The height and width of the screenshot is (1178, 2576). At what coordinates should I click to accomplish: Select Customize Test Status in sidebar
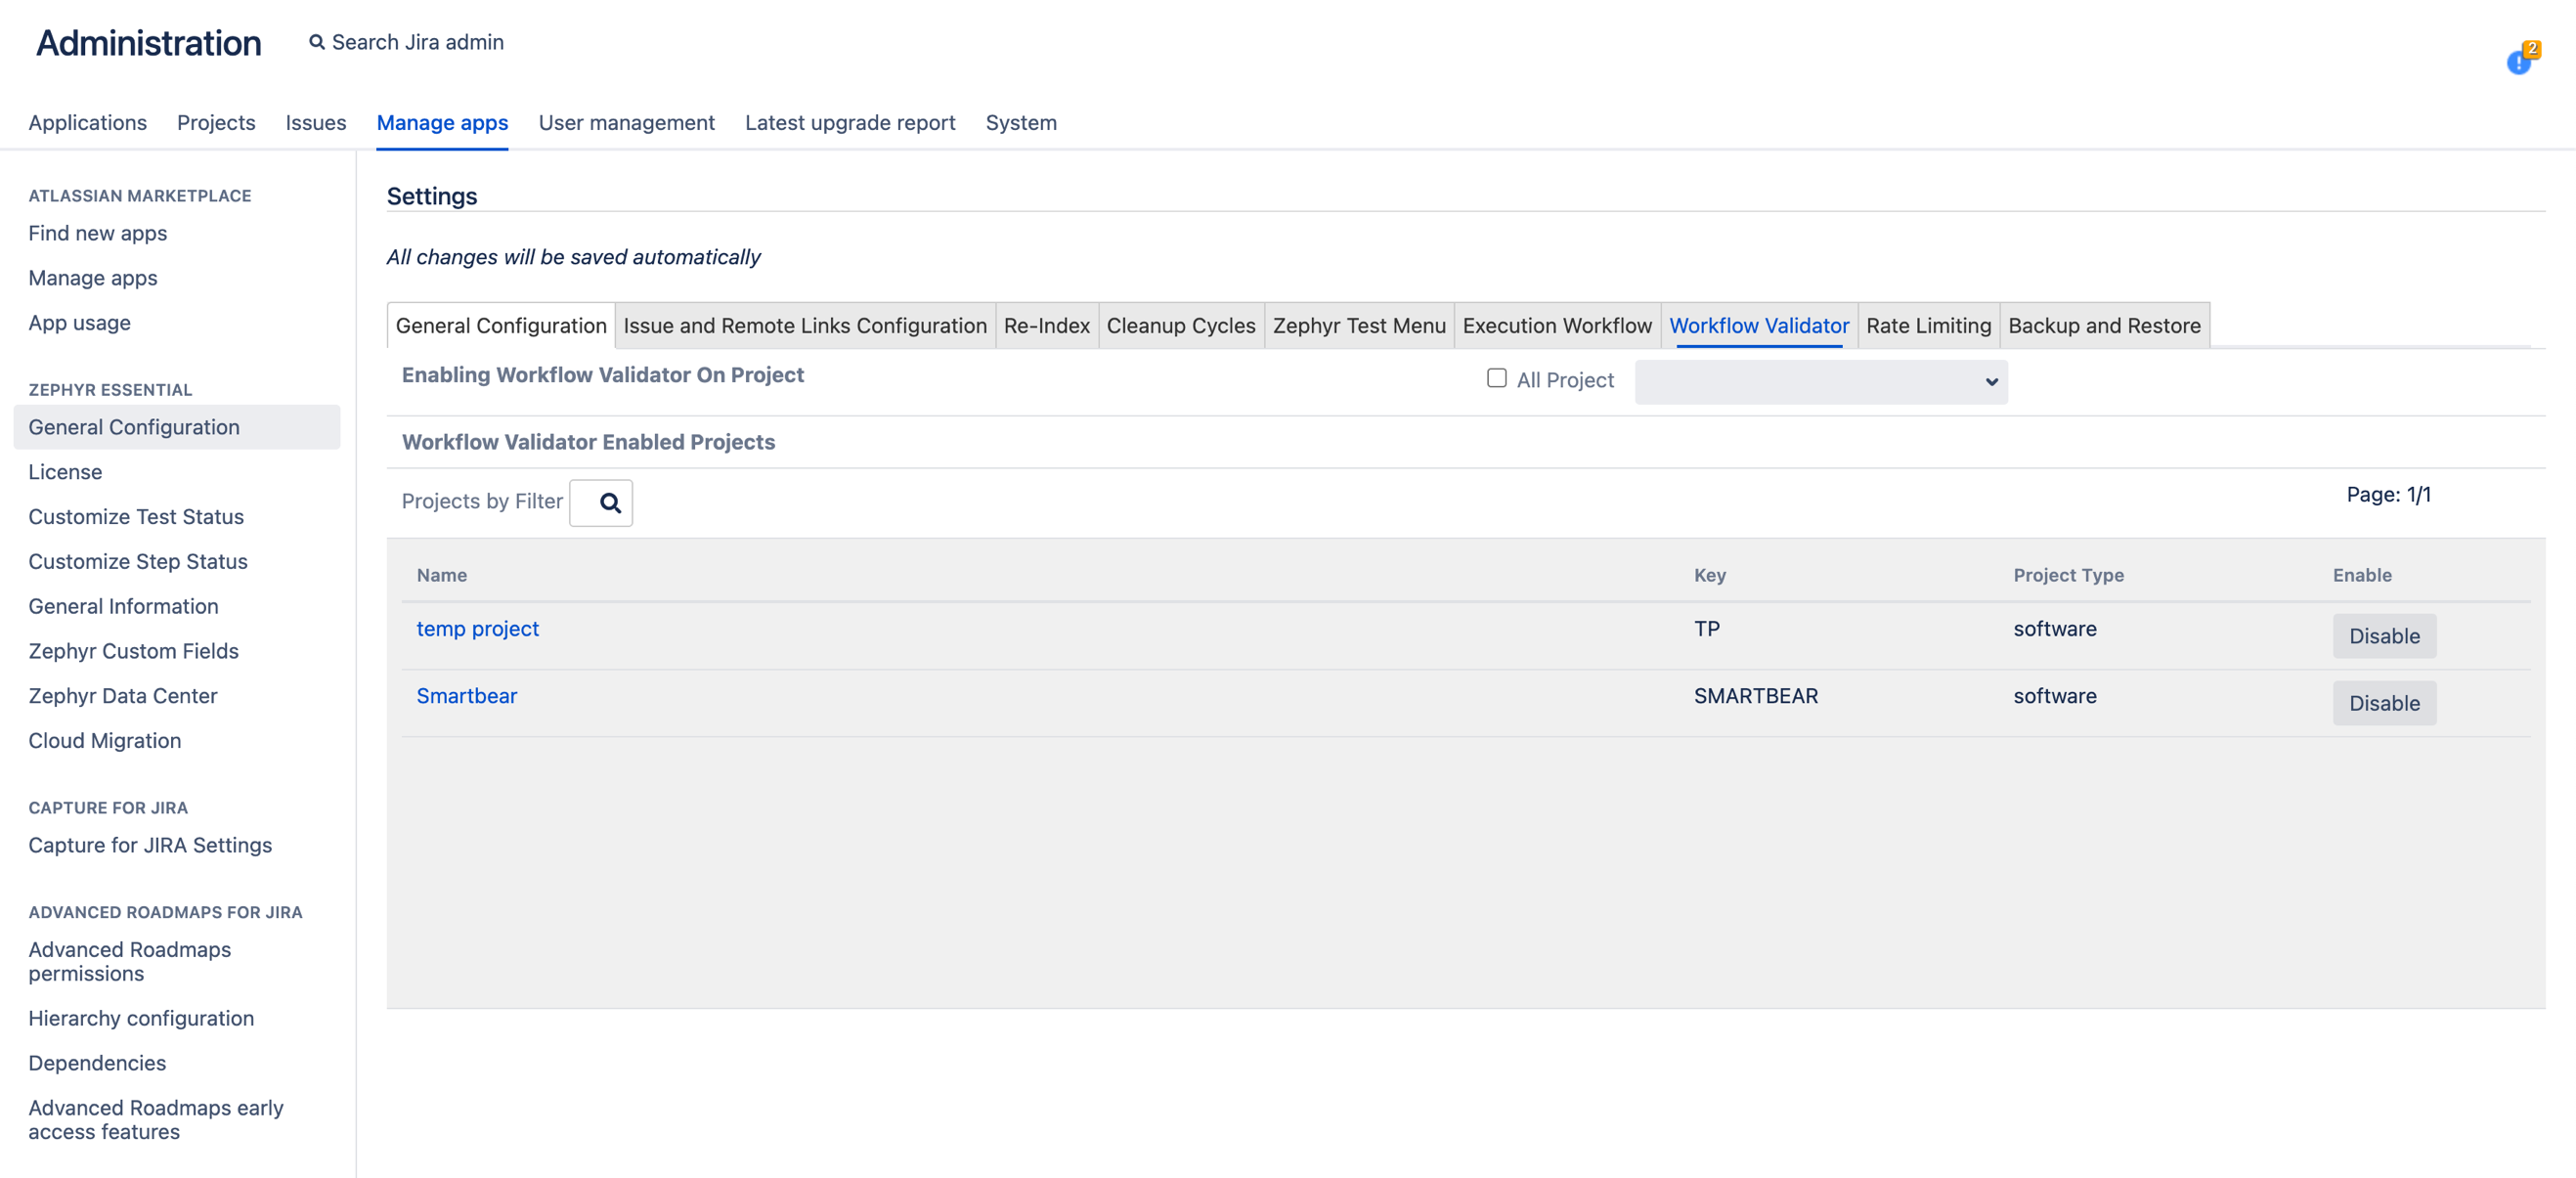point(136,516)
